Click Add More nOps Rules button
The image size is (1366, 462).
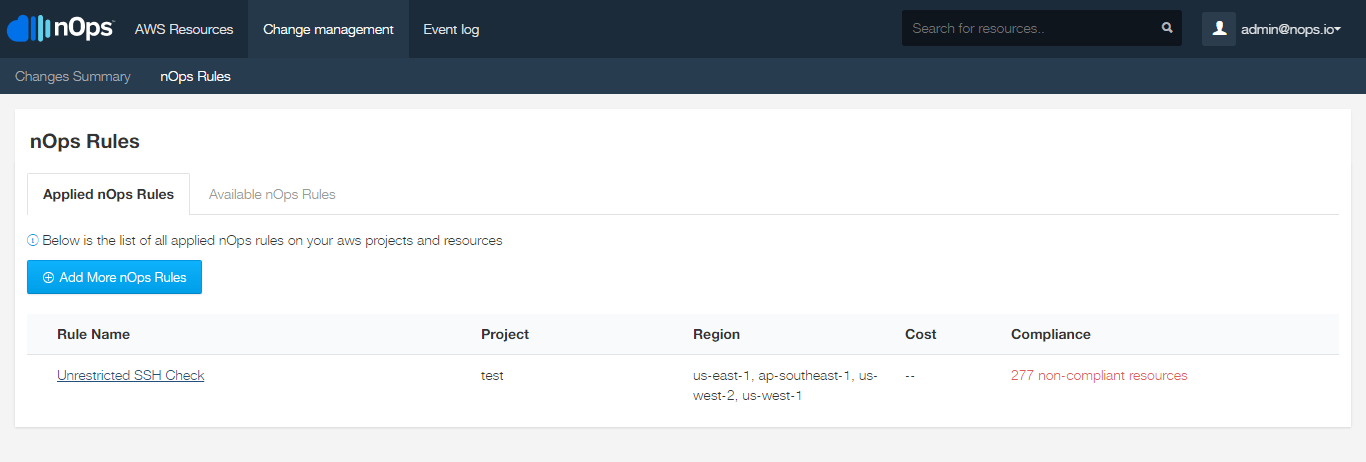pos(114,277)
